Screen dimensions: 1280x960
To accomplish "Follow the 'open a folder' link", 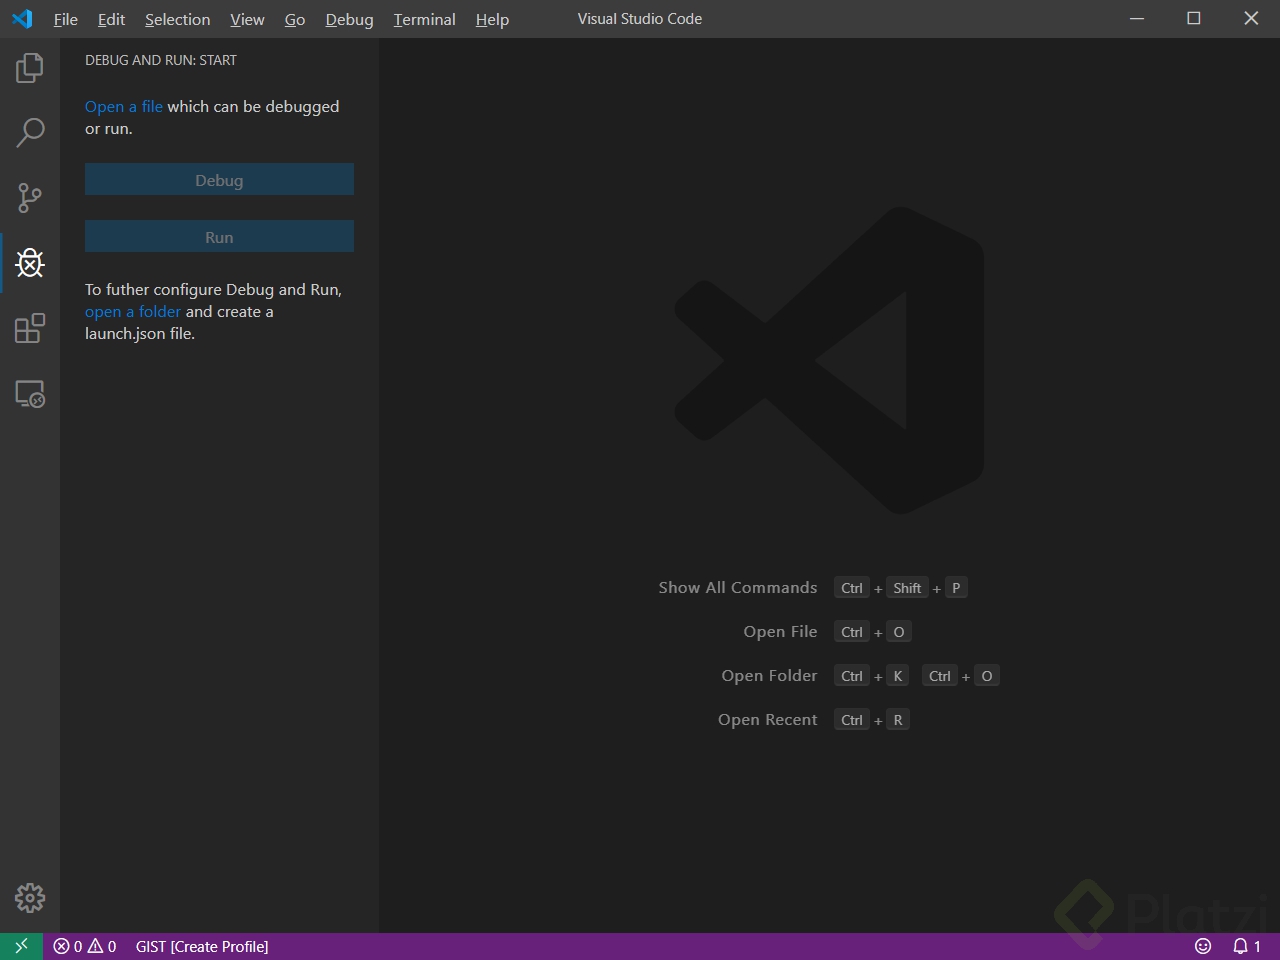I will 133,311.
